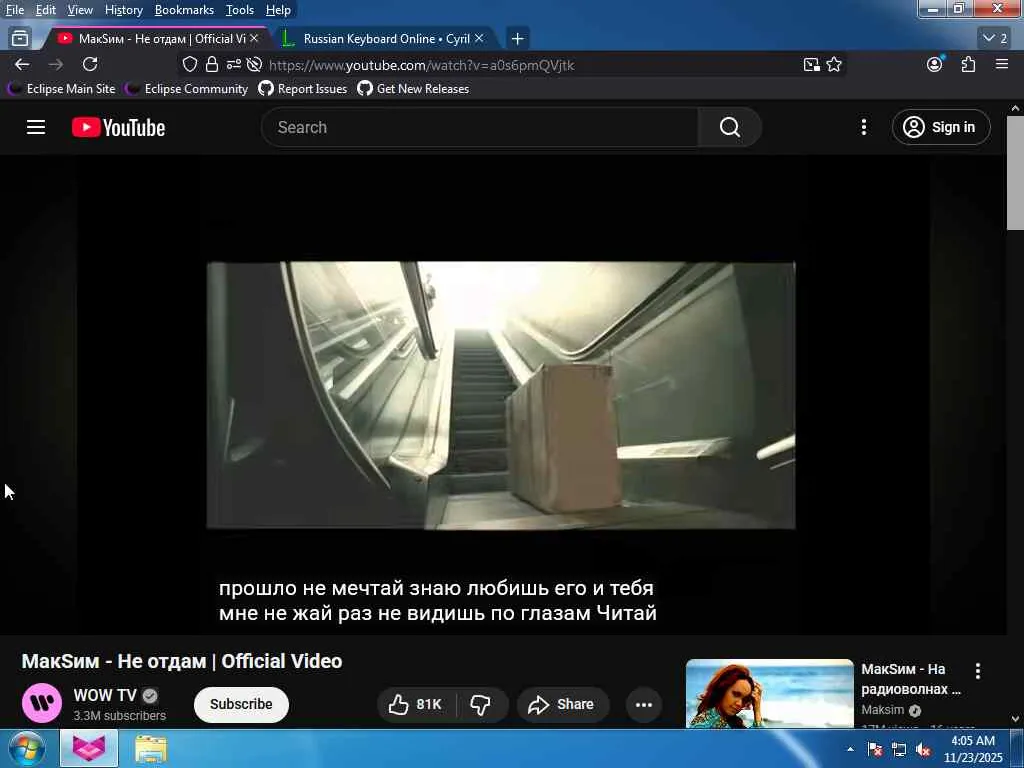Open Action Center flag tray icon
1024x768 pixels.
(874, 750)
